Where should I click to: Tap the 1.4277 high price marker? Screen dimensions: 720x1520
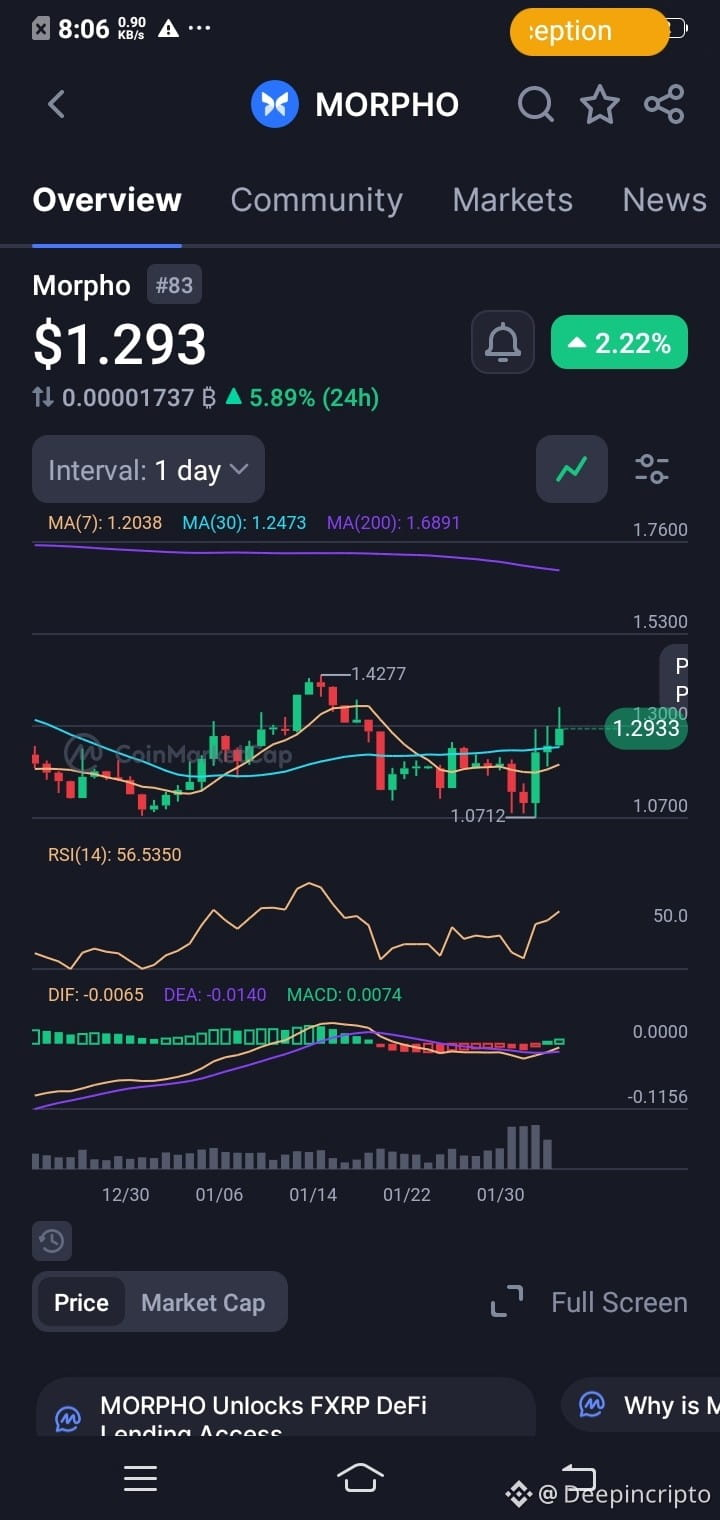pos(378,673)
